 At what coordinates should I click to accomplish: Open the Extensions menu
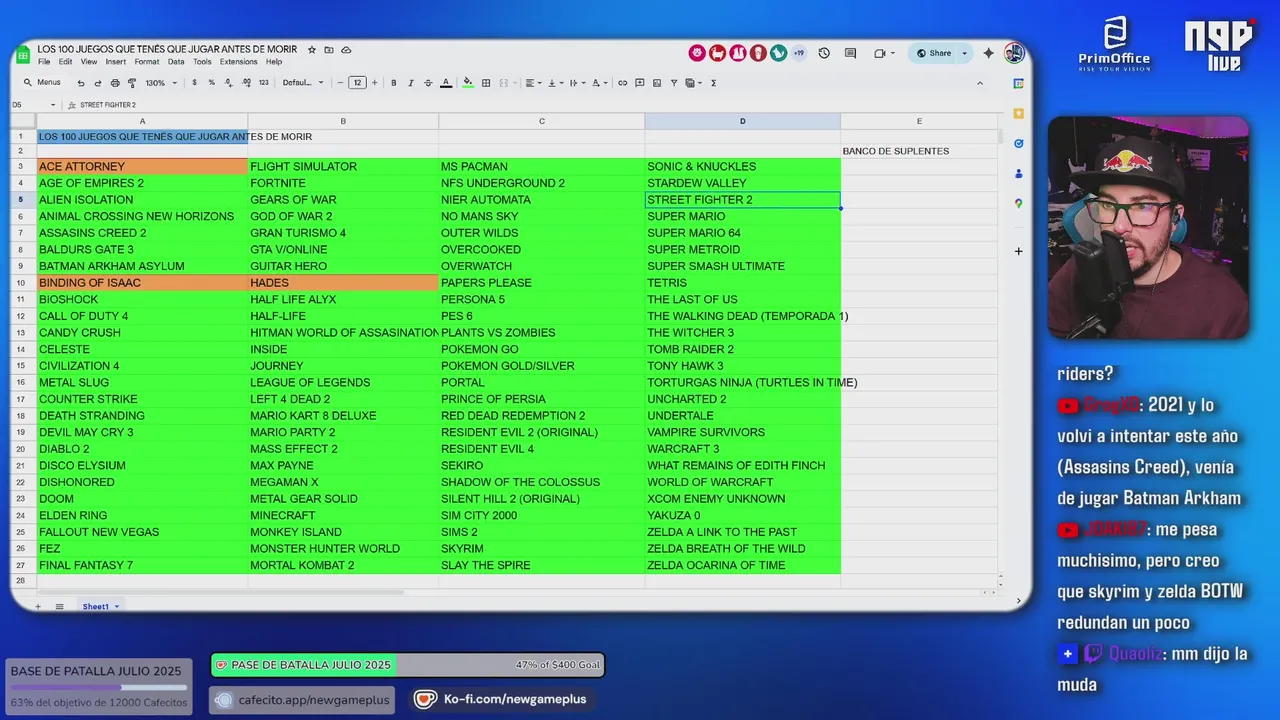pos(239,62)
